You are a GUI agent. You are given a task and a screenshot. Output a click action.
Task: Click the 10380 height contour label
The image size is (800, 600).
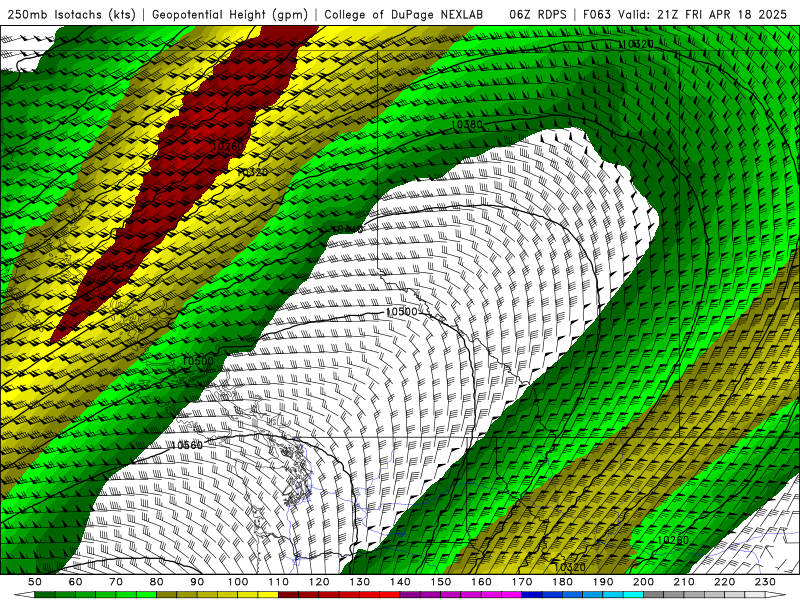pos(467,124)
